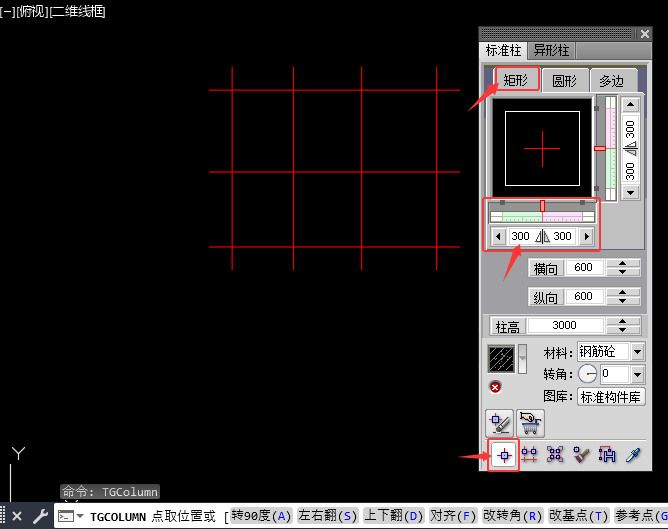Image resolution: width=668 pixels, height=529 pixels.
Task: Click the X to close the command line
Action: (17, 517)
